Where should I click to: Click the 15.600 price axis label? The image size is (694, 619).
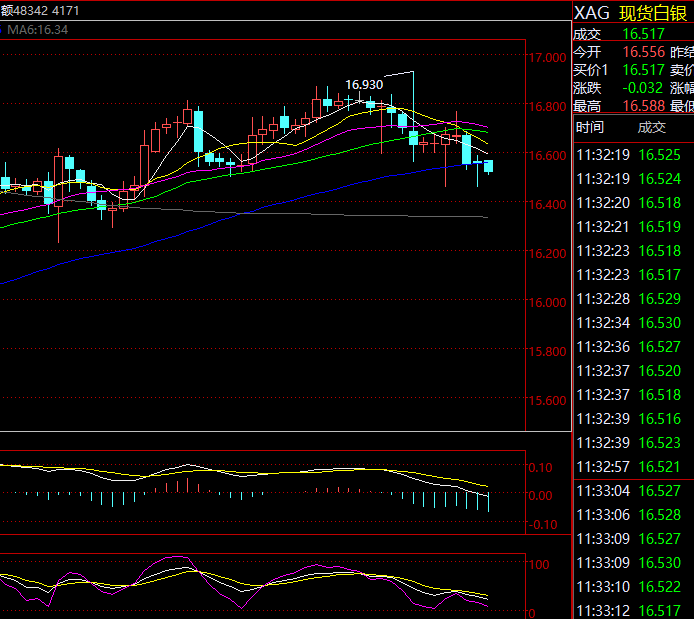pos(547,401)
